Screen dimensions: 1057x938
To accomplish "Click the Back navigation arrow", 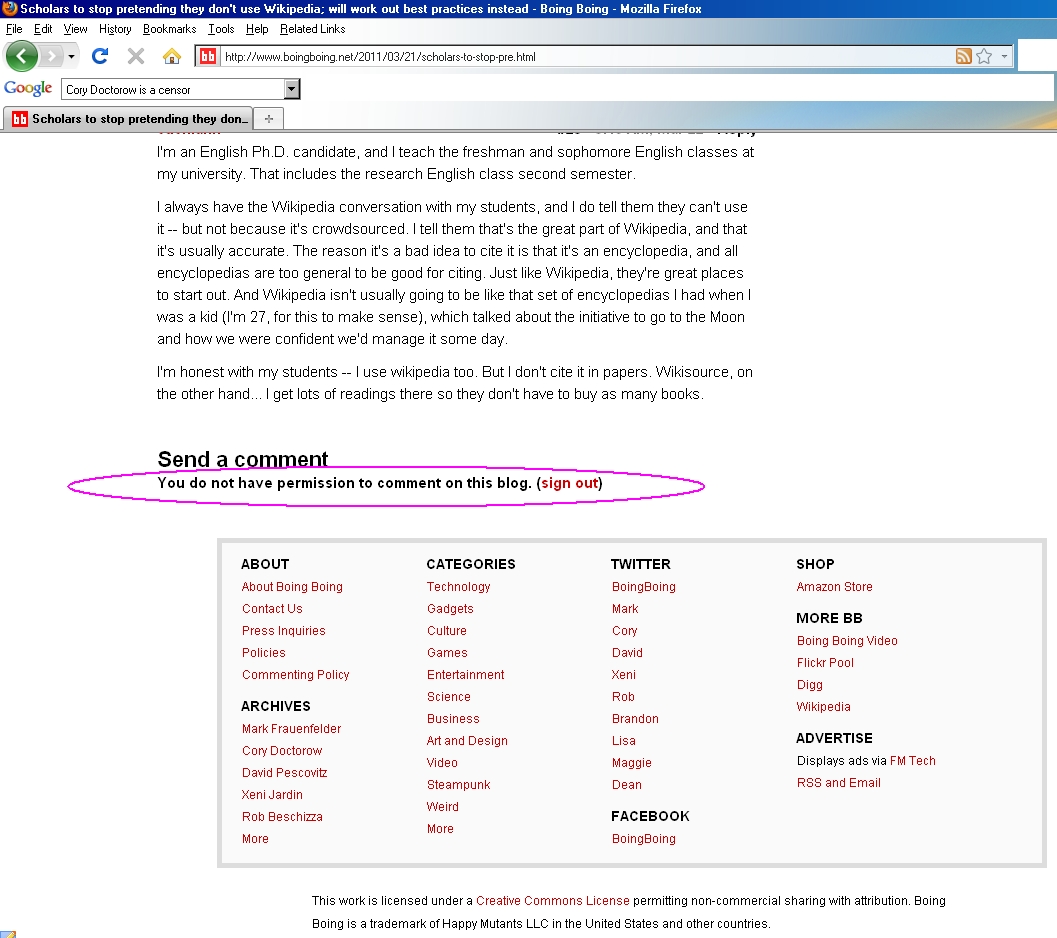I will [x=21, y=56].
